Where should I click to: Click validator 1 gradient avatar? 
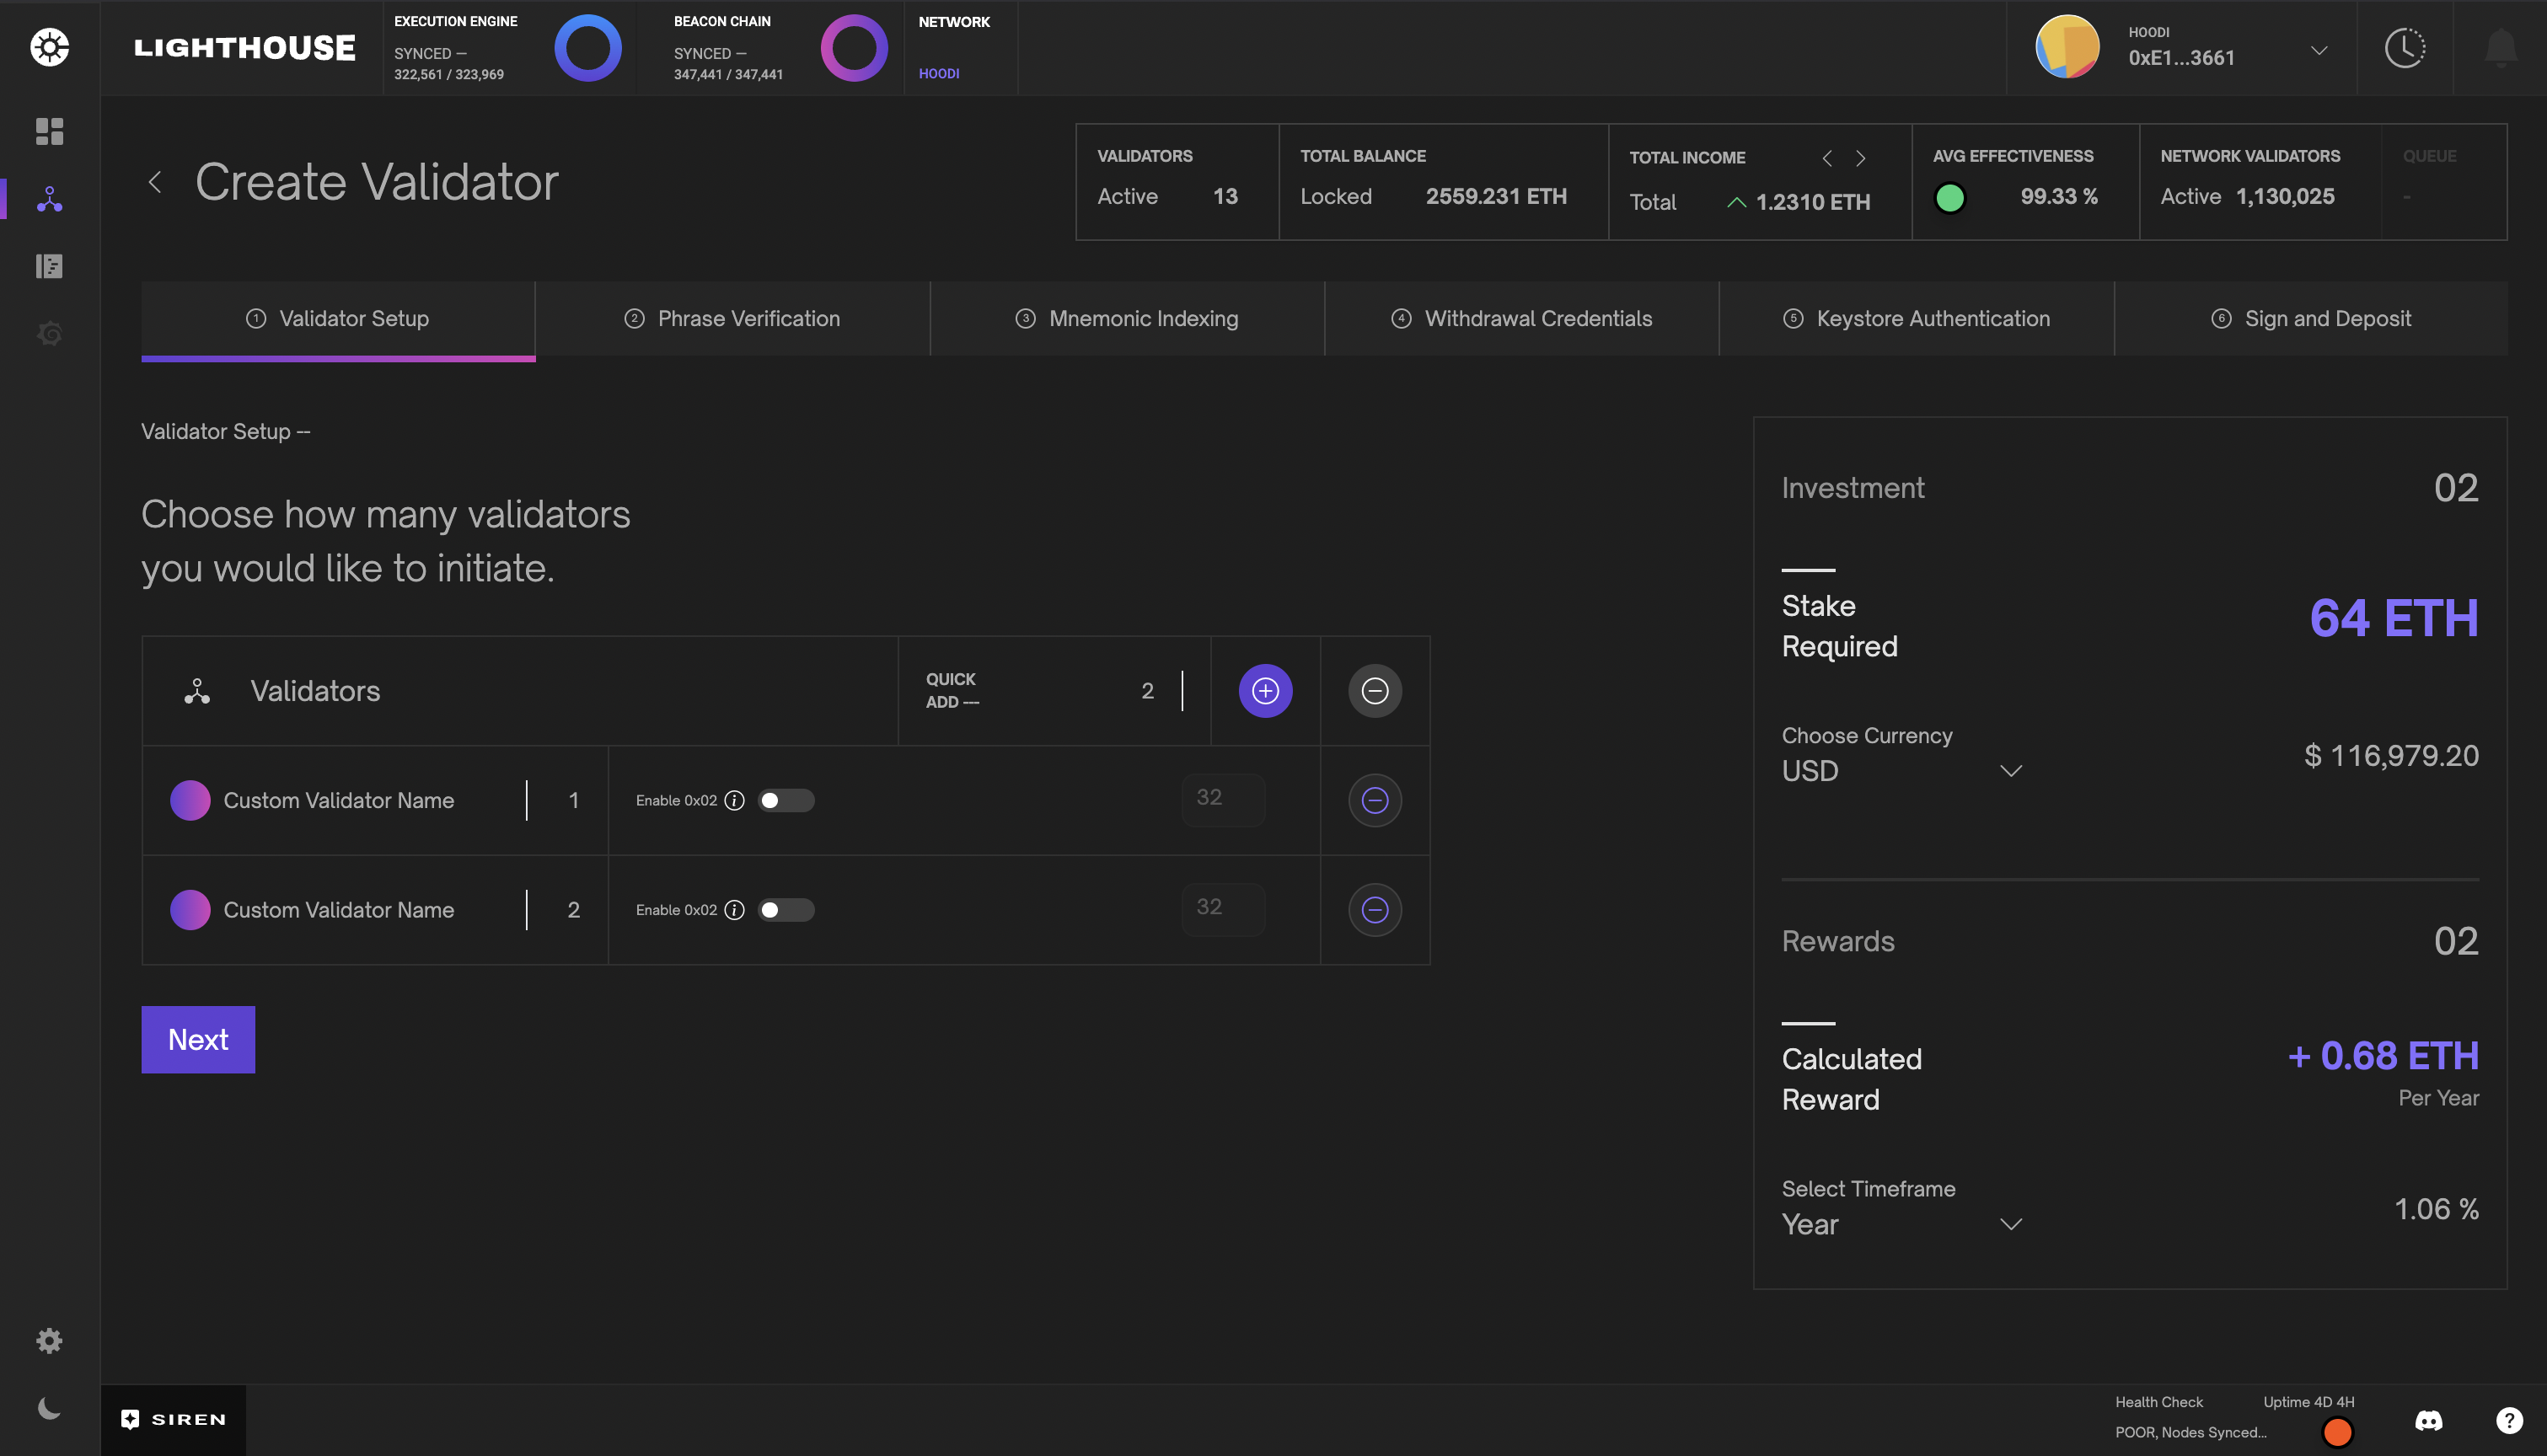tap(190, 800)
